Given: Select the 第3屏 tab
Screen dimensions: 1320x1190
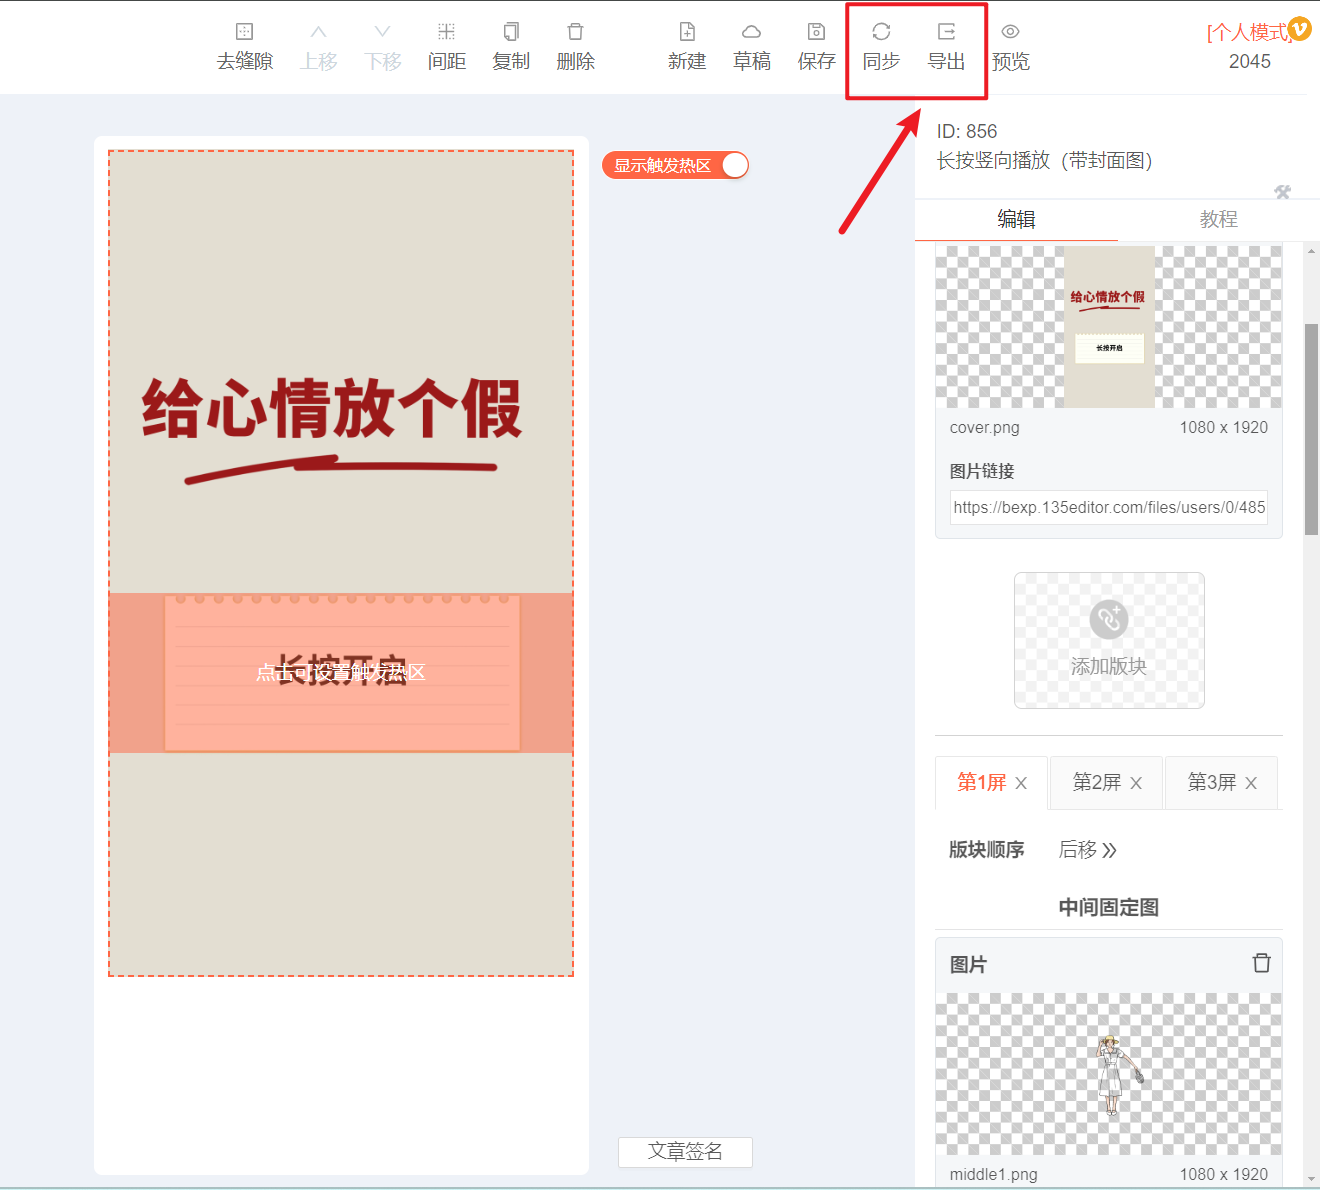Looking at the screenshot, I should click(x=1211, y=782).
